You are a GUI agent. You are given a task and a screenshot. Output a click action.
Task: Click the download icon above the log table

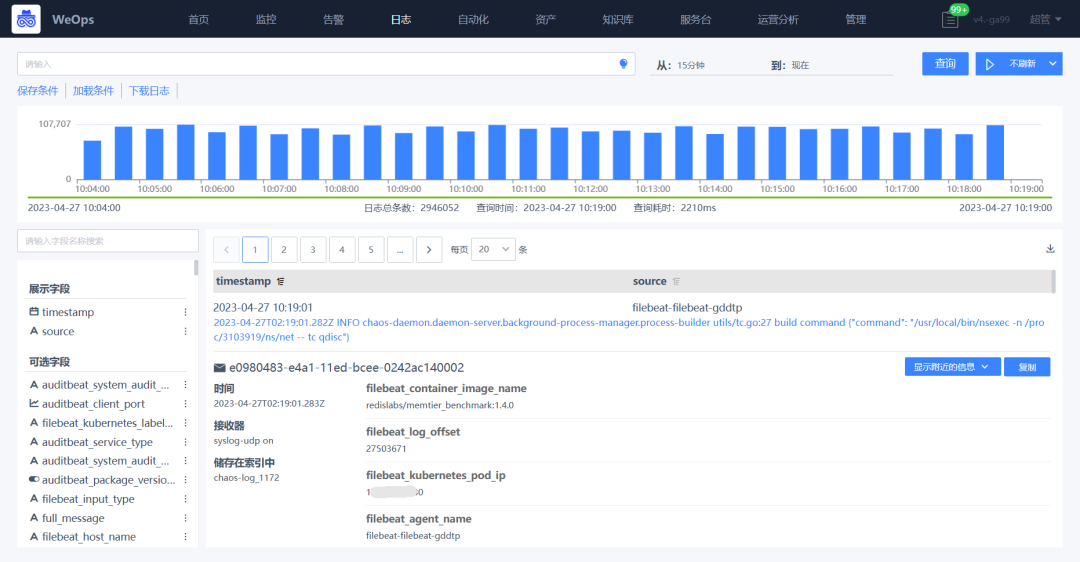point(1050,249)
